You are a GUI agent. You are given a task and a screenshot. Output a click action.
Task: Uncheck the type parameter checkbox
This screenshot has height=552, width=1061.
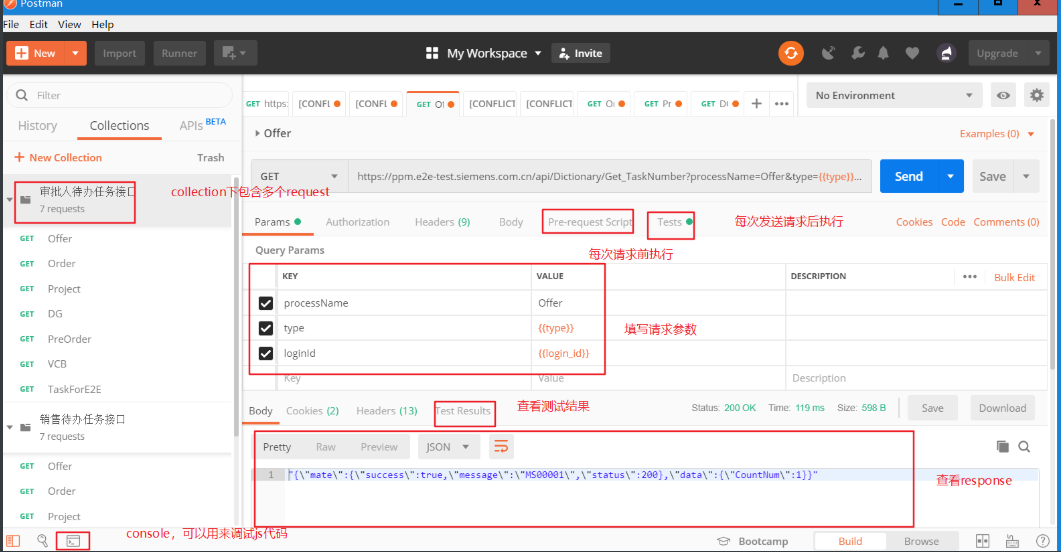coord(266,328)
